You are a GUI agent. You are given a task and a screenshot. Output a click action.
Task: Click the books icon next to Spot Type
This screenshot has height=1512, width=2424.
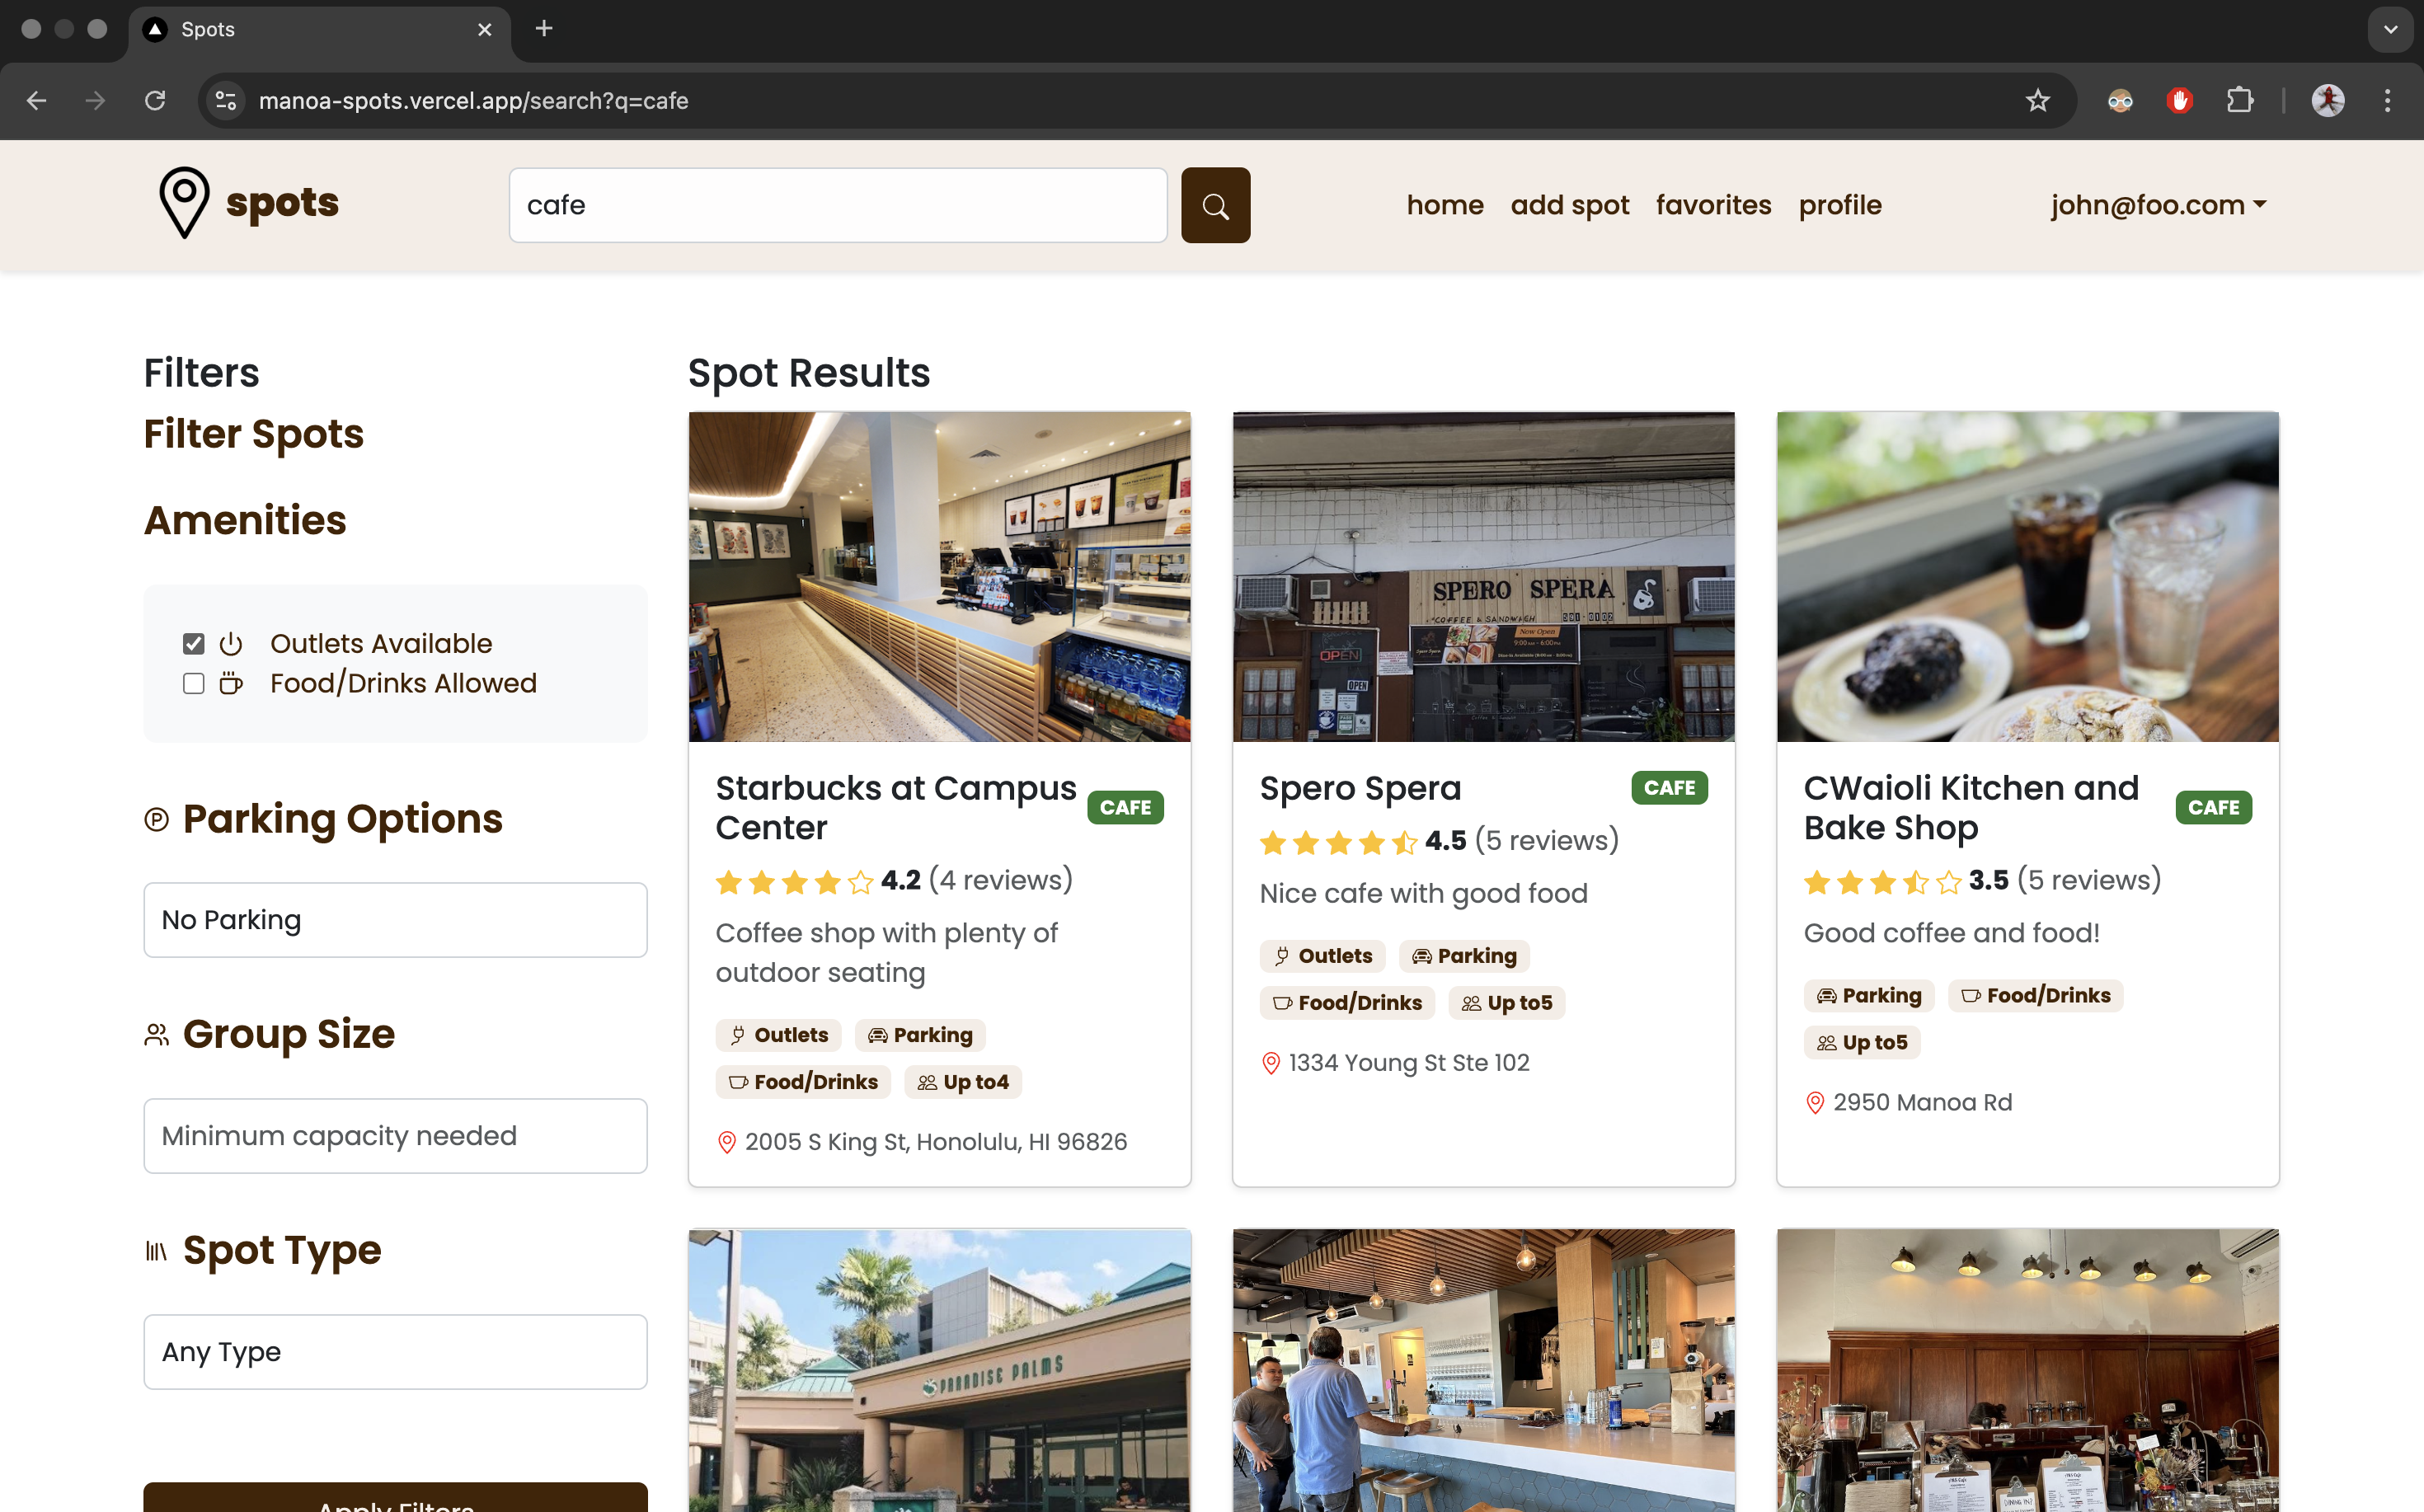[156, 1251]
